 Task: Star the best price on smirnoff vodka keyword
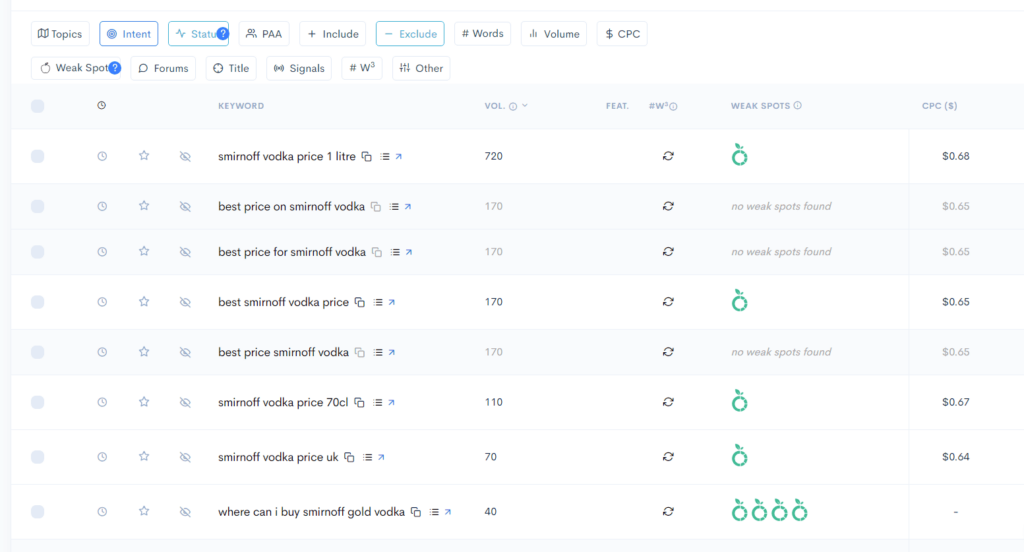tap(144, 206)
